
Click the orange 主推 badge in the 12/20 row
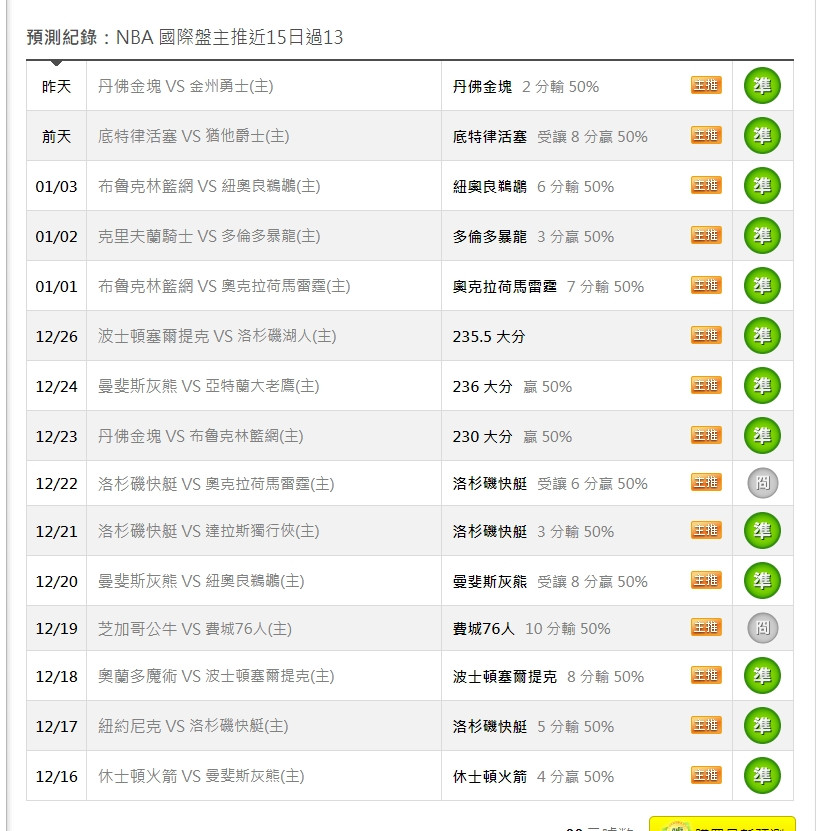coord(706,580)
